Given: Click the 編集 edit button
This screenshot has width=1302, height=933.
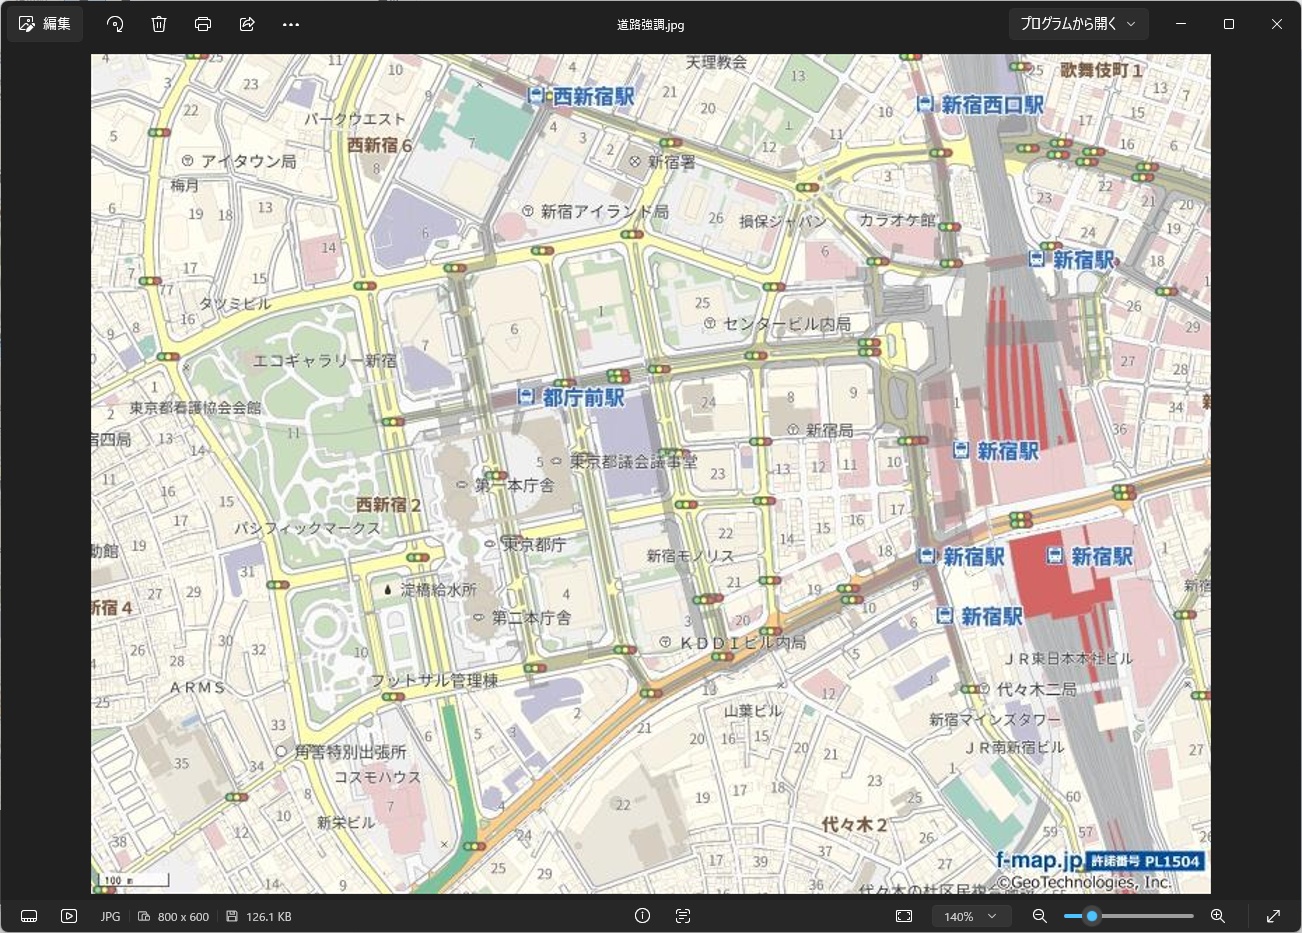Looking at the screenshot, I should coord(45,24).
